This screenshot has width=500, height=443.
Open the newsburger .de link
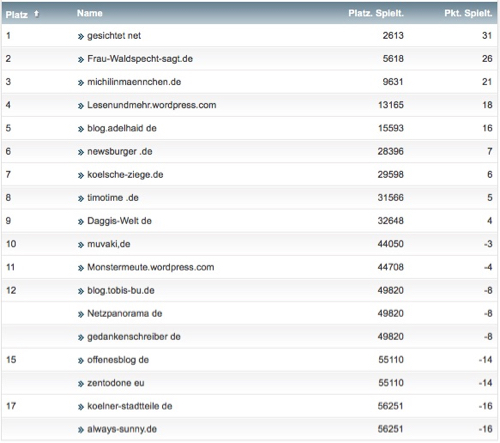point(120,151)
